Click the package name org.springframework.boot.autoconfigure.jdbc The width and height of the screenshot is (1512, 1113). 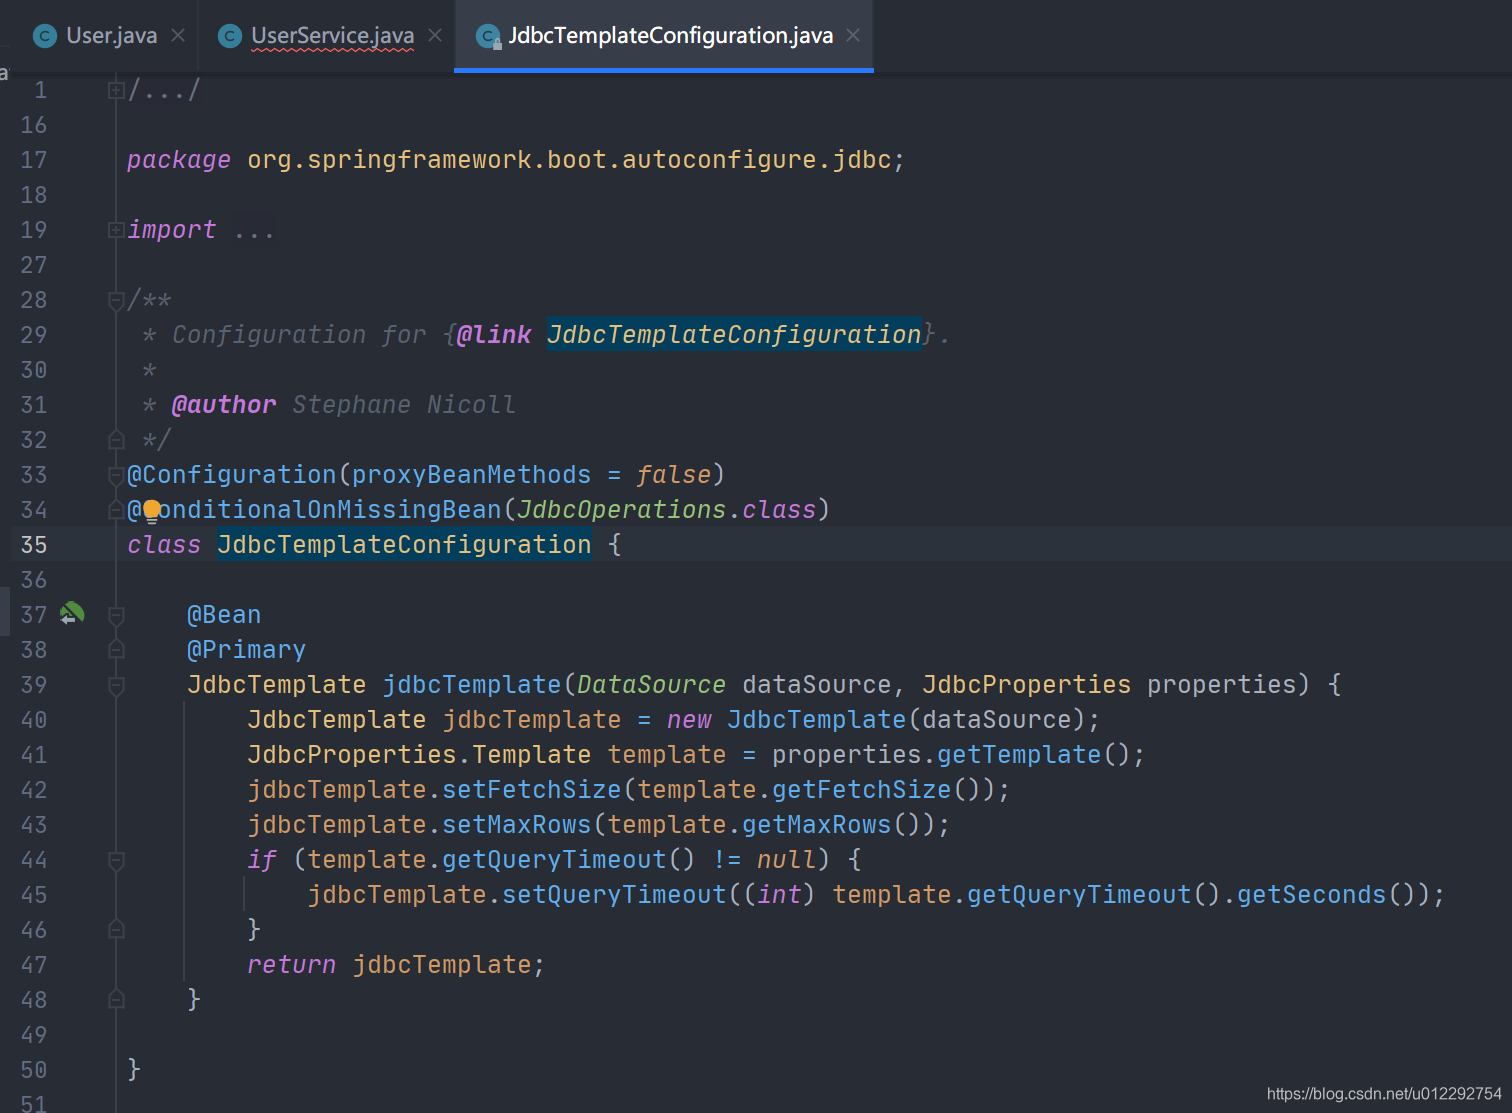tap(570, 159)
